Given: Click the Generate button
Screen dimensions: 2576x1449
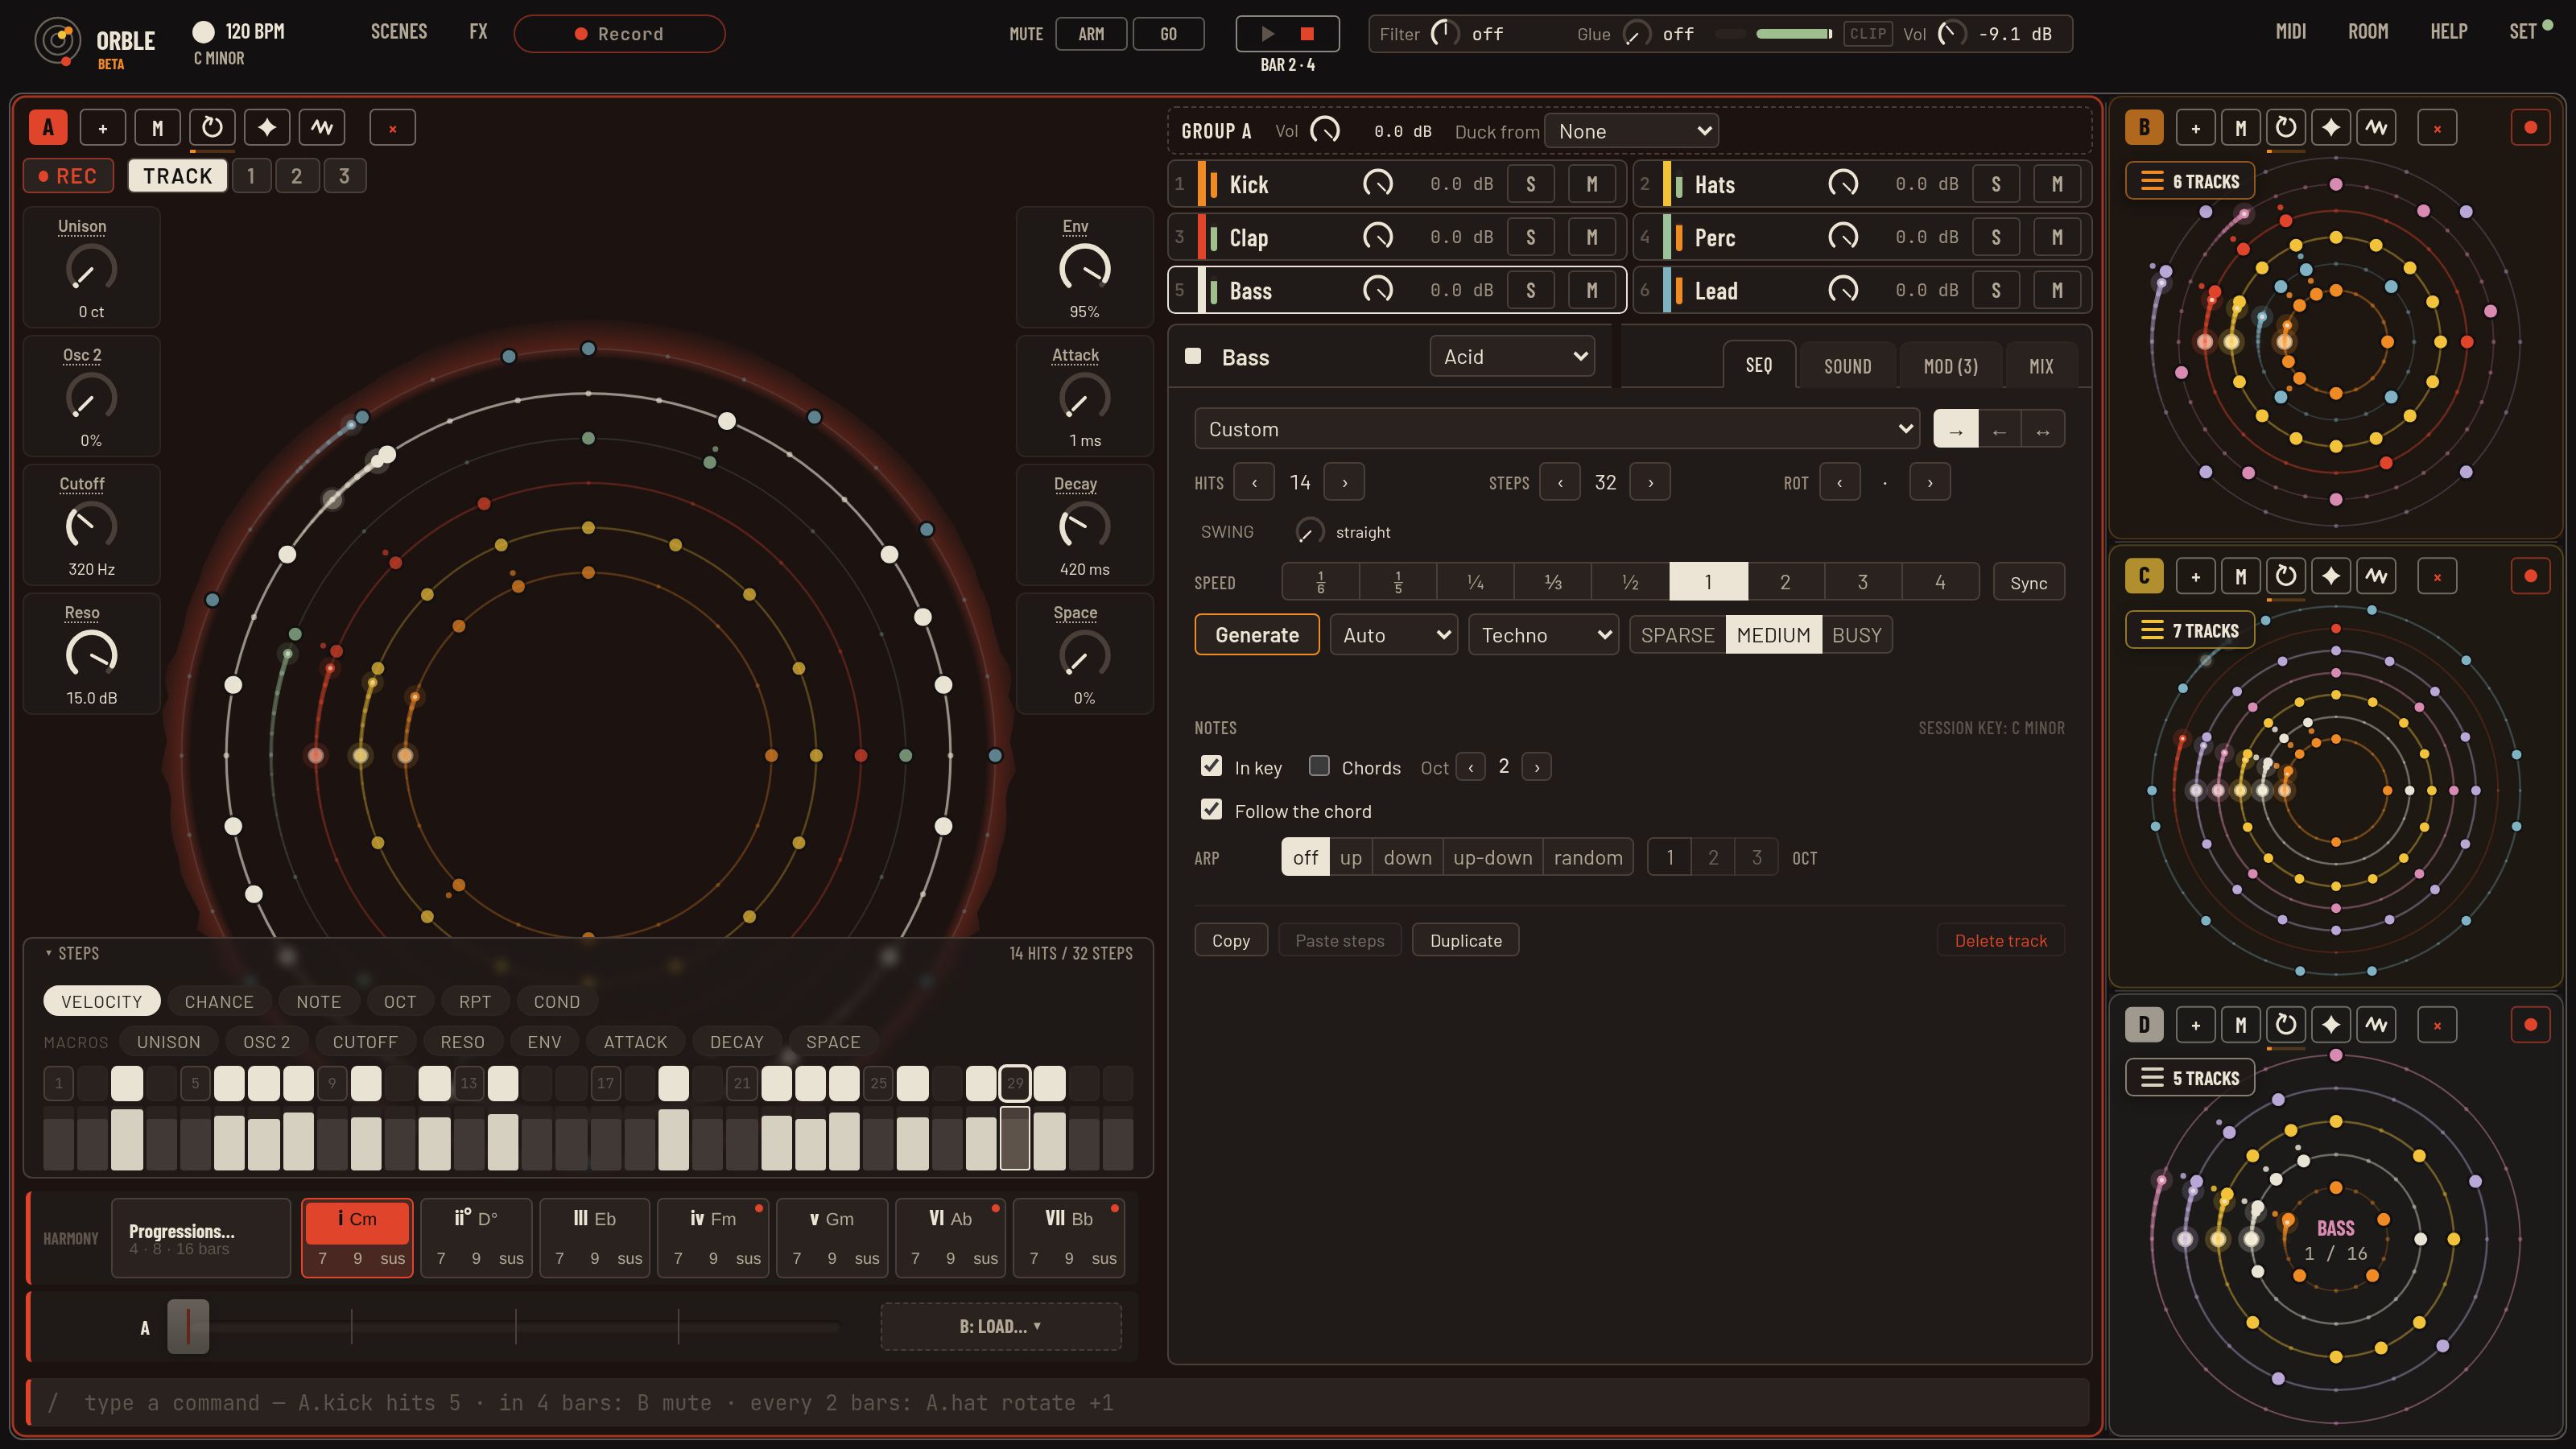Looking at the screenshot, I should point(1257,635).
